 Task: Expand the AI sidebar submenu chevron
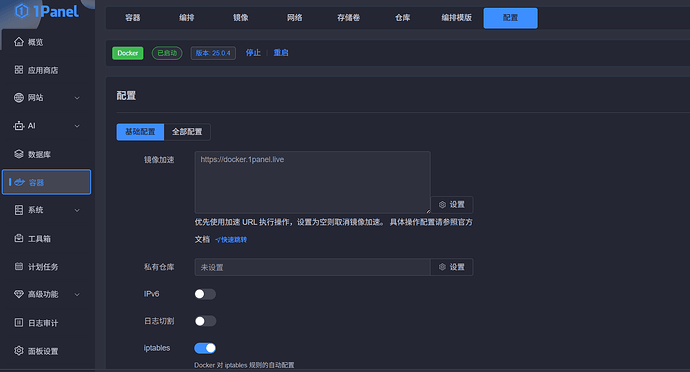(x=77, y=126)
